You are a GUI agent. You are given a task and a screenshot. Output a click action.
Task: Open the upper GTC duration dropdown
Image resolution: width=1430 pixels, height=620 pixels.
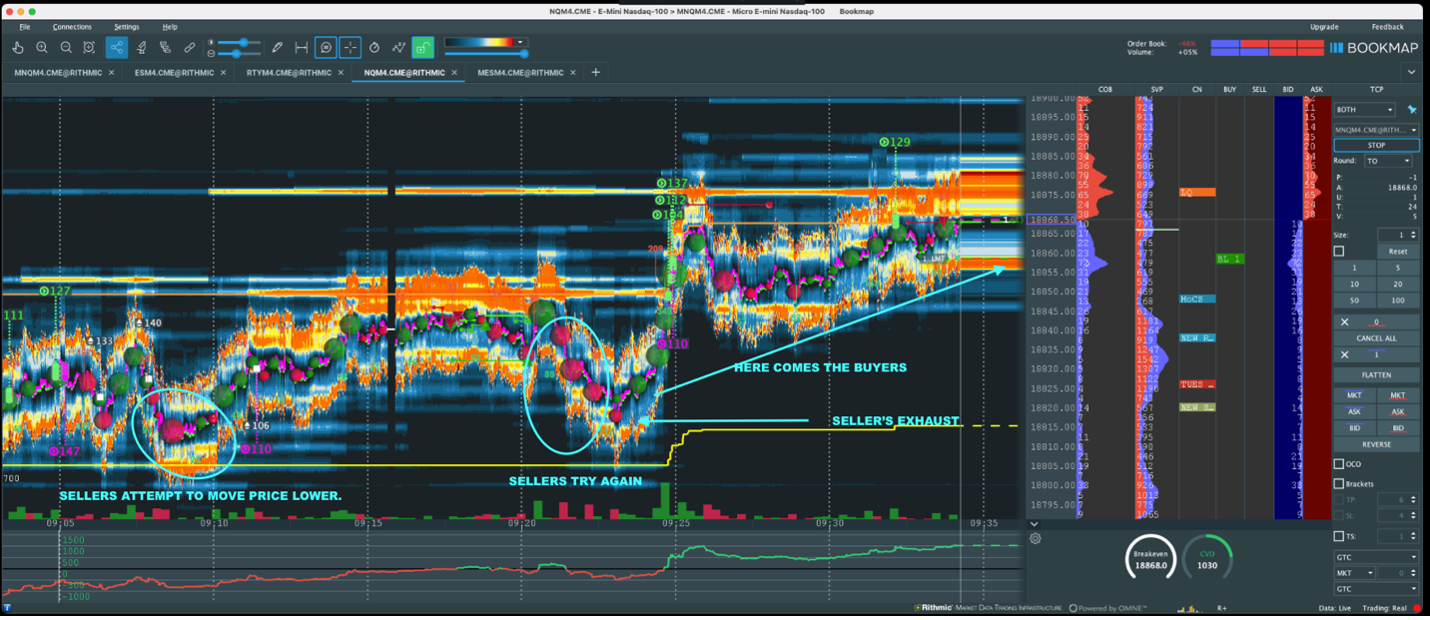(x=1376, y=557)
